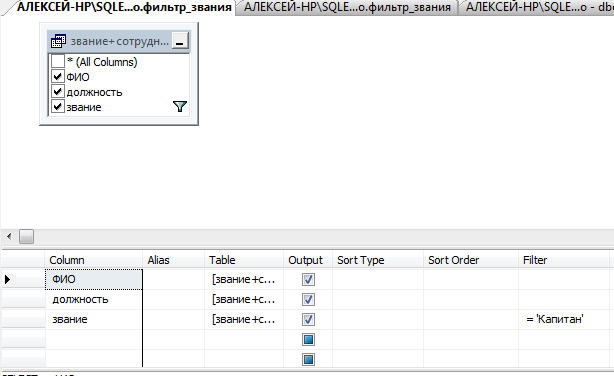Toggle Output checkbox for the звание grid row

pyautogui.click(x=308, y=320)
